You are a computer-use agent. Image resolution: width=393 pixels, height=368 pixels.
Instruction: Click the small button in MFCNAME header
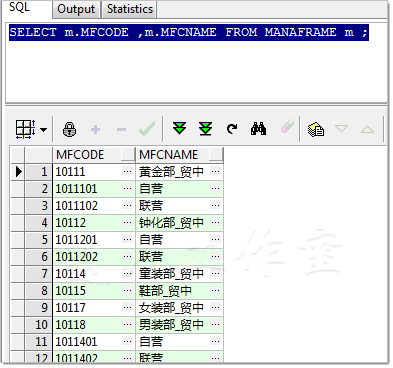pyautogui.click(x=216, y=154)
